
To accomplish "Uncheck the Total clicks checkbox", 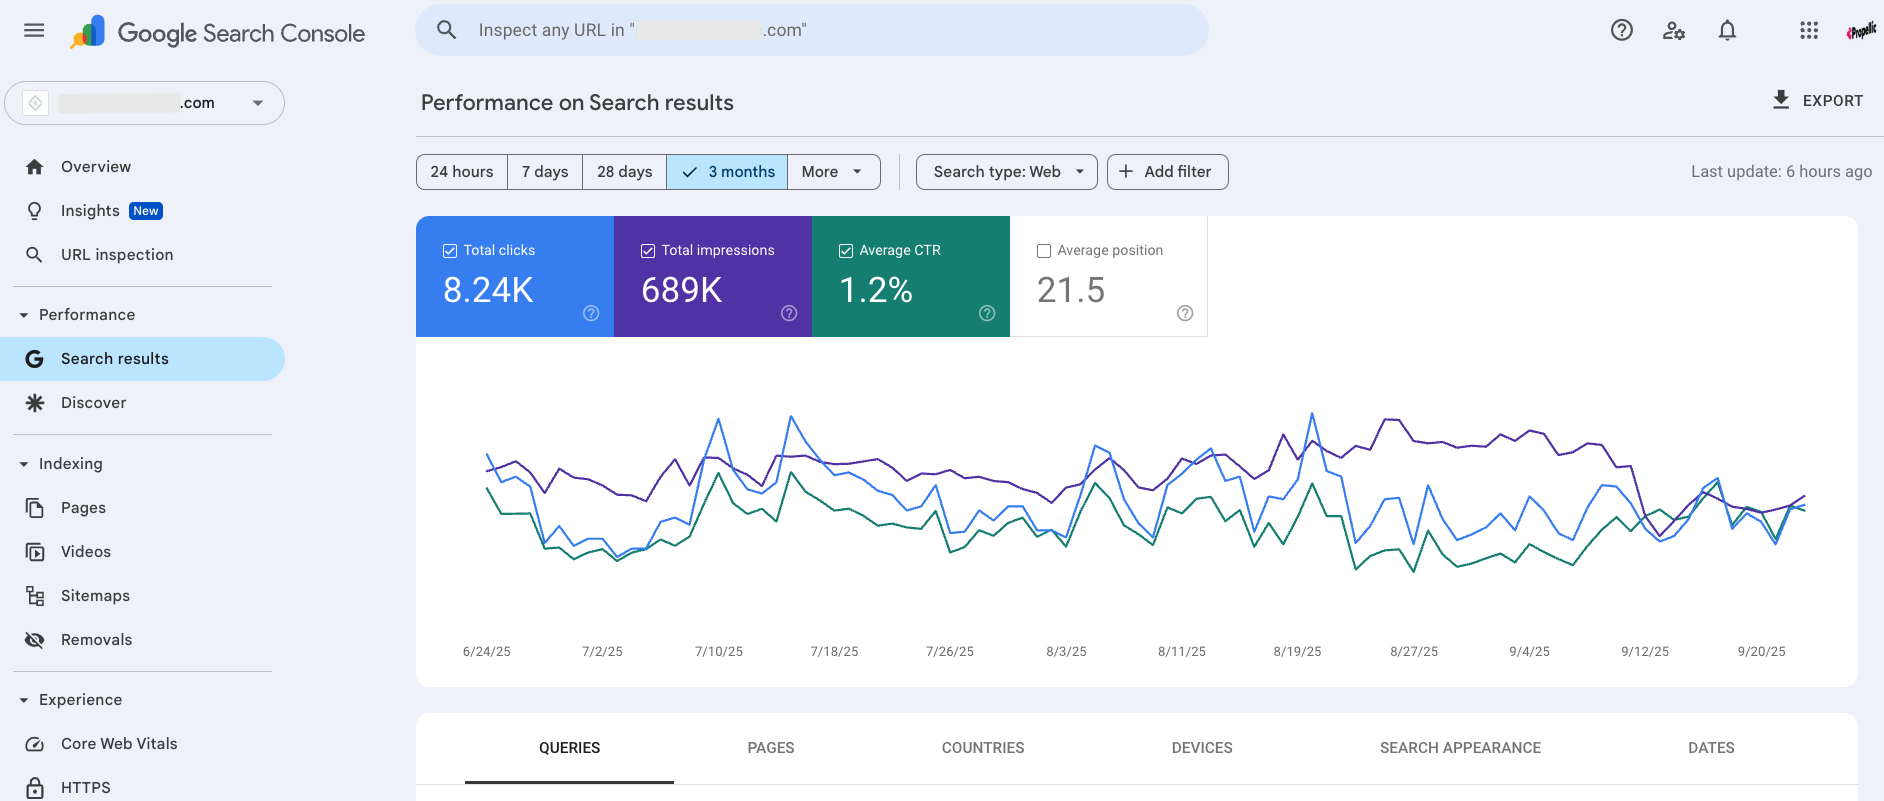I will click(450, 251).
